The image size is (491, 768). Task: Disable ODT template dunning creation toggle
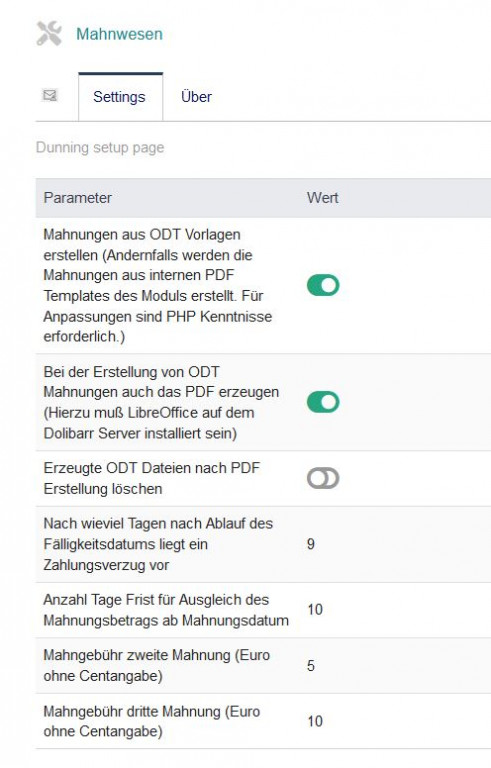pyautogui.click(x=323, y=285)
